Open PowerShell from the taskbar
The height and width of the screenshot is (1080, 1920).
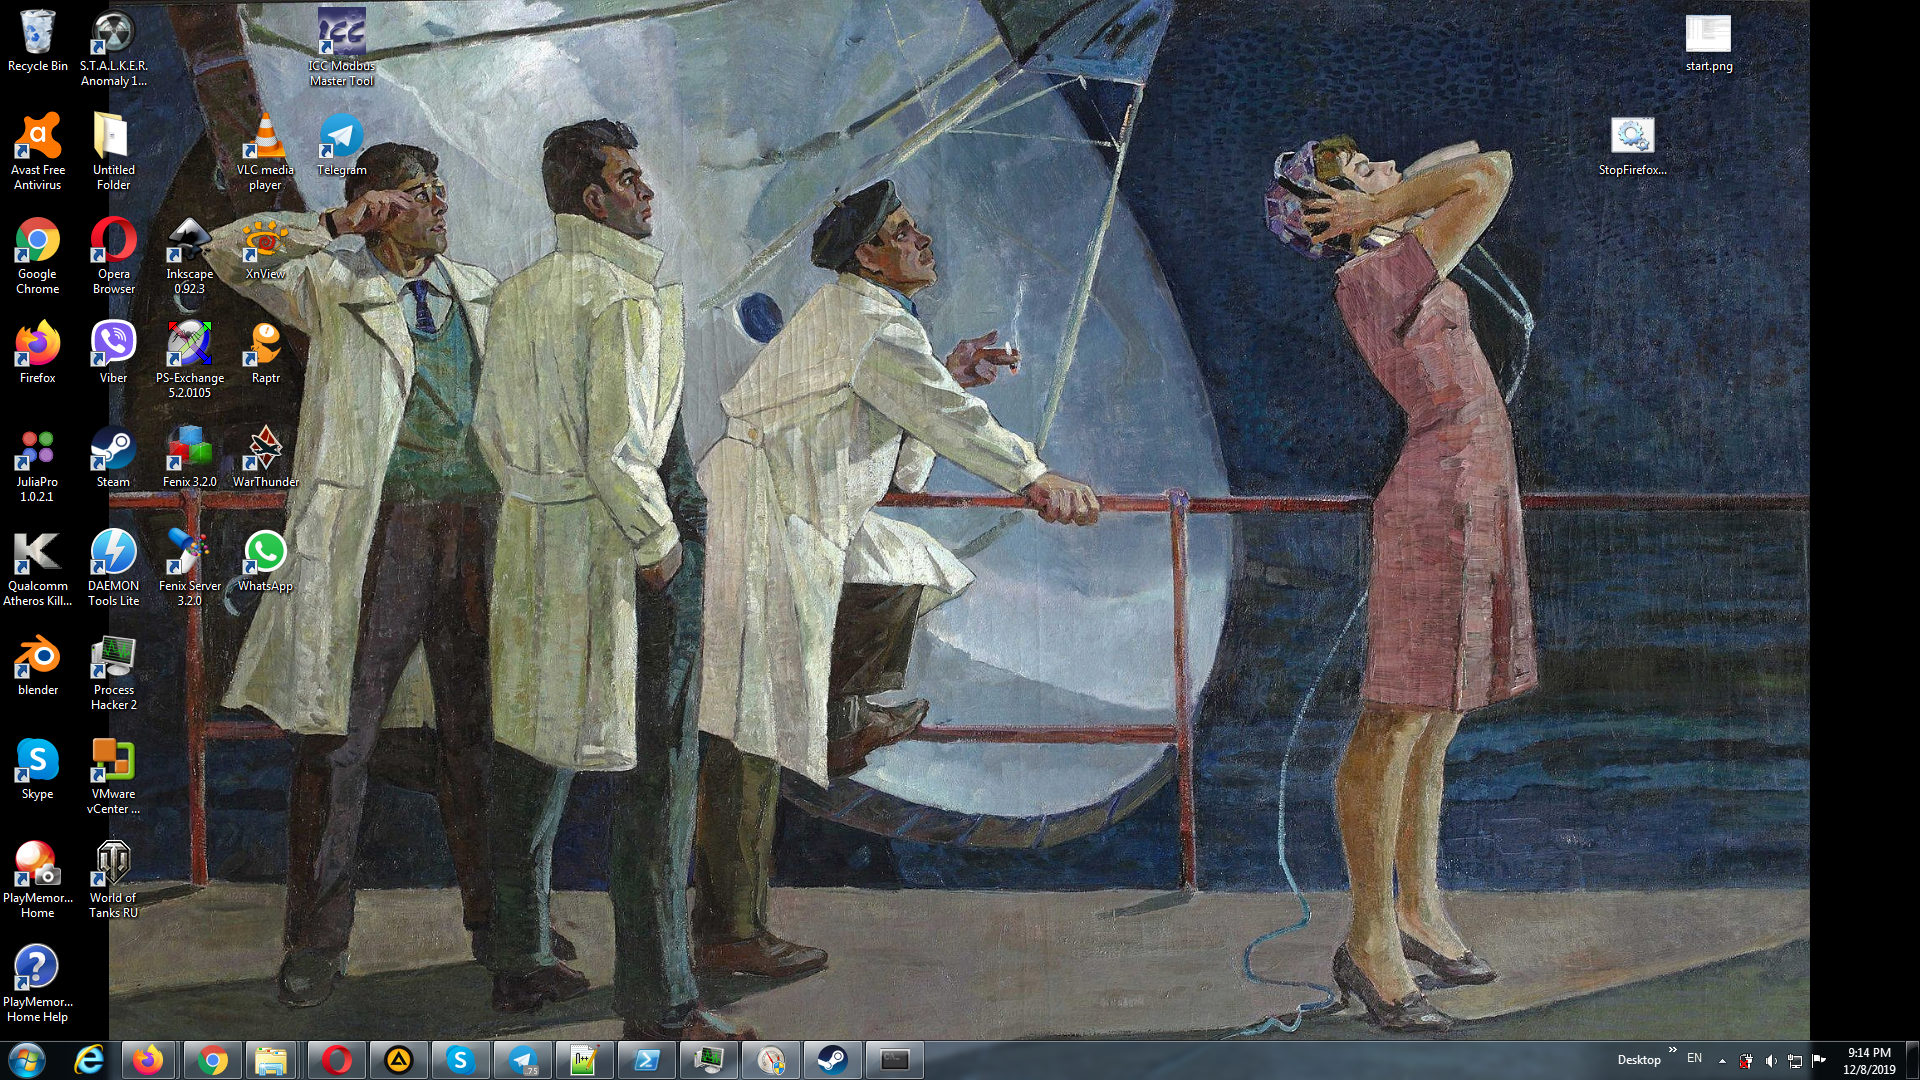pyautogui.click(x=646, y=1060)
